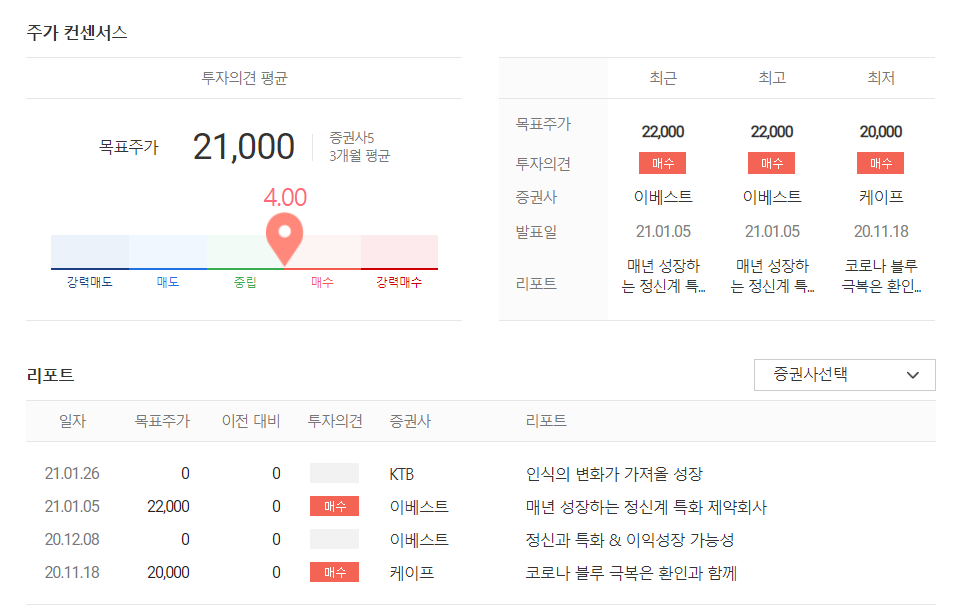This screenshot has width=954, height=609.
Task: Click the 20.12.08 date cell
Action: pos(72,539)
